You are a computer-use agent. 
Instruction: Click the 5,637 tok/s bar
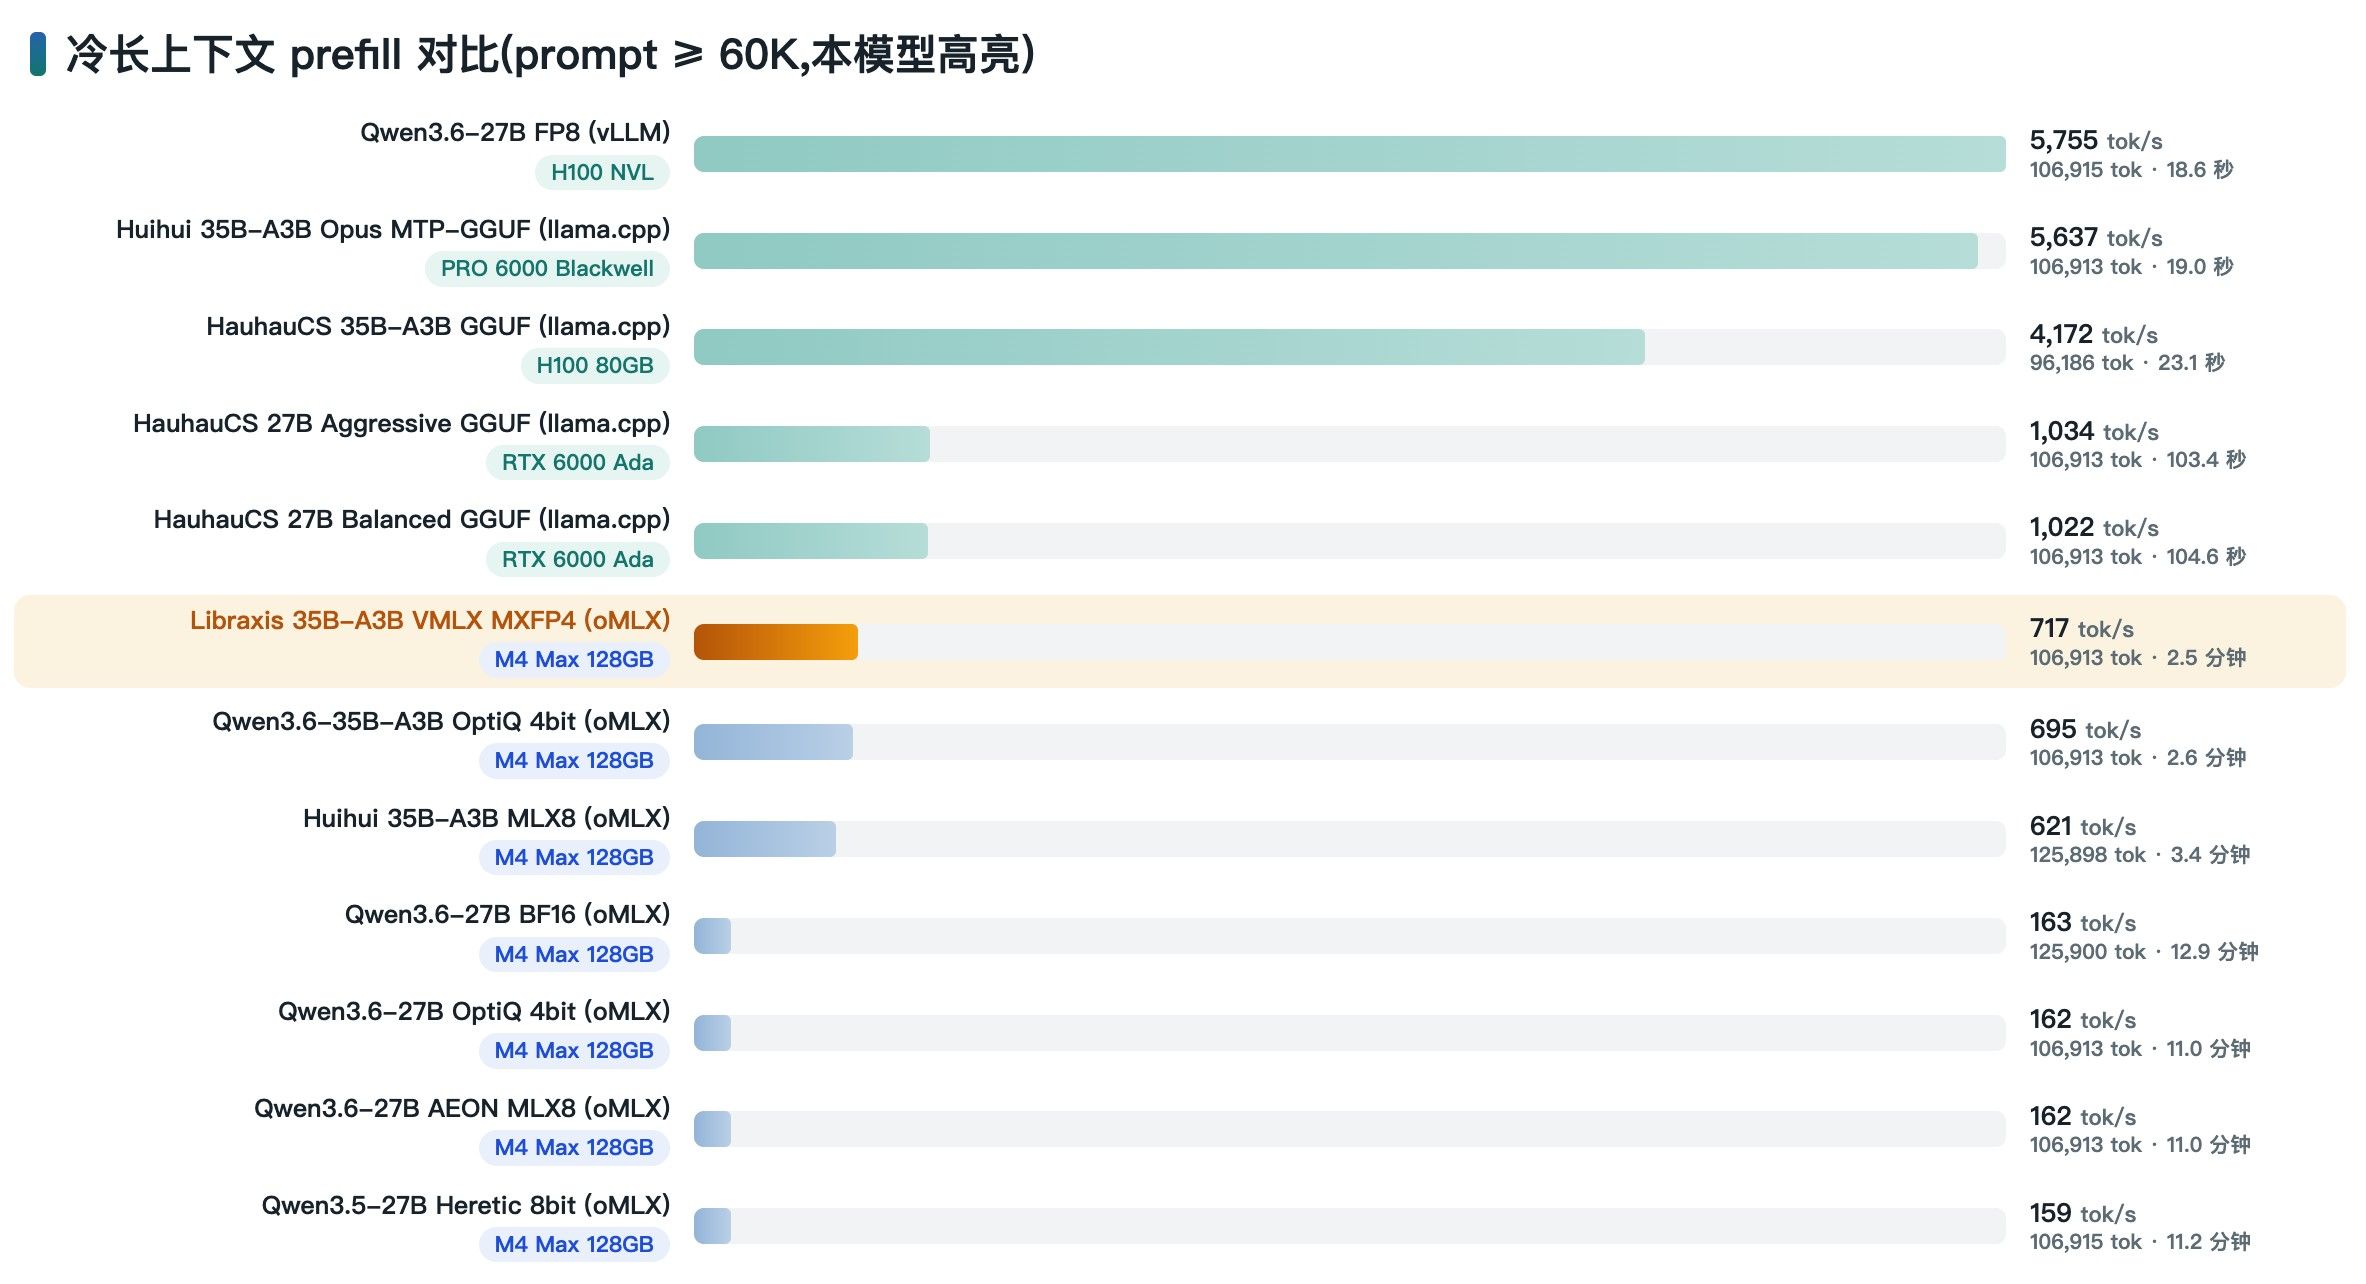coord(1335,251)
